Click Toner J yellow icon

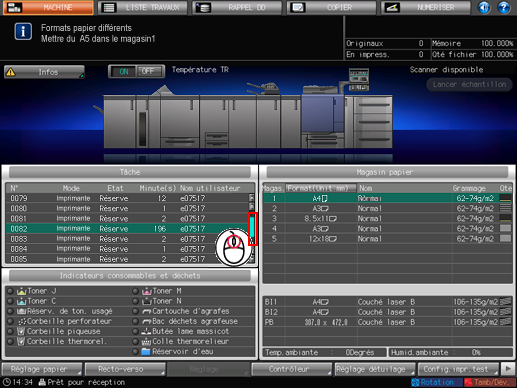[21, 291]
